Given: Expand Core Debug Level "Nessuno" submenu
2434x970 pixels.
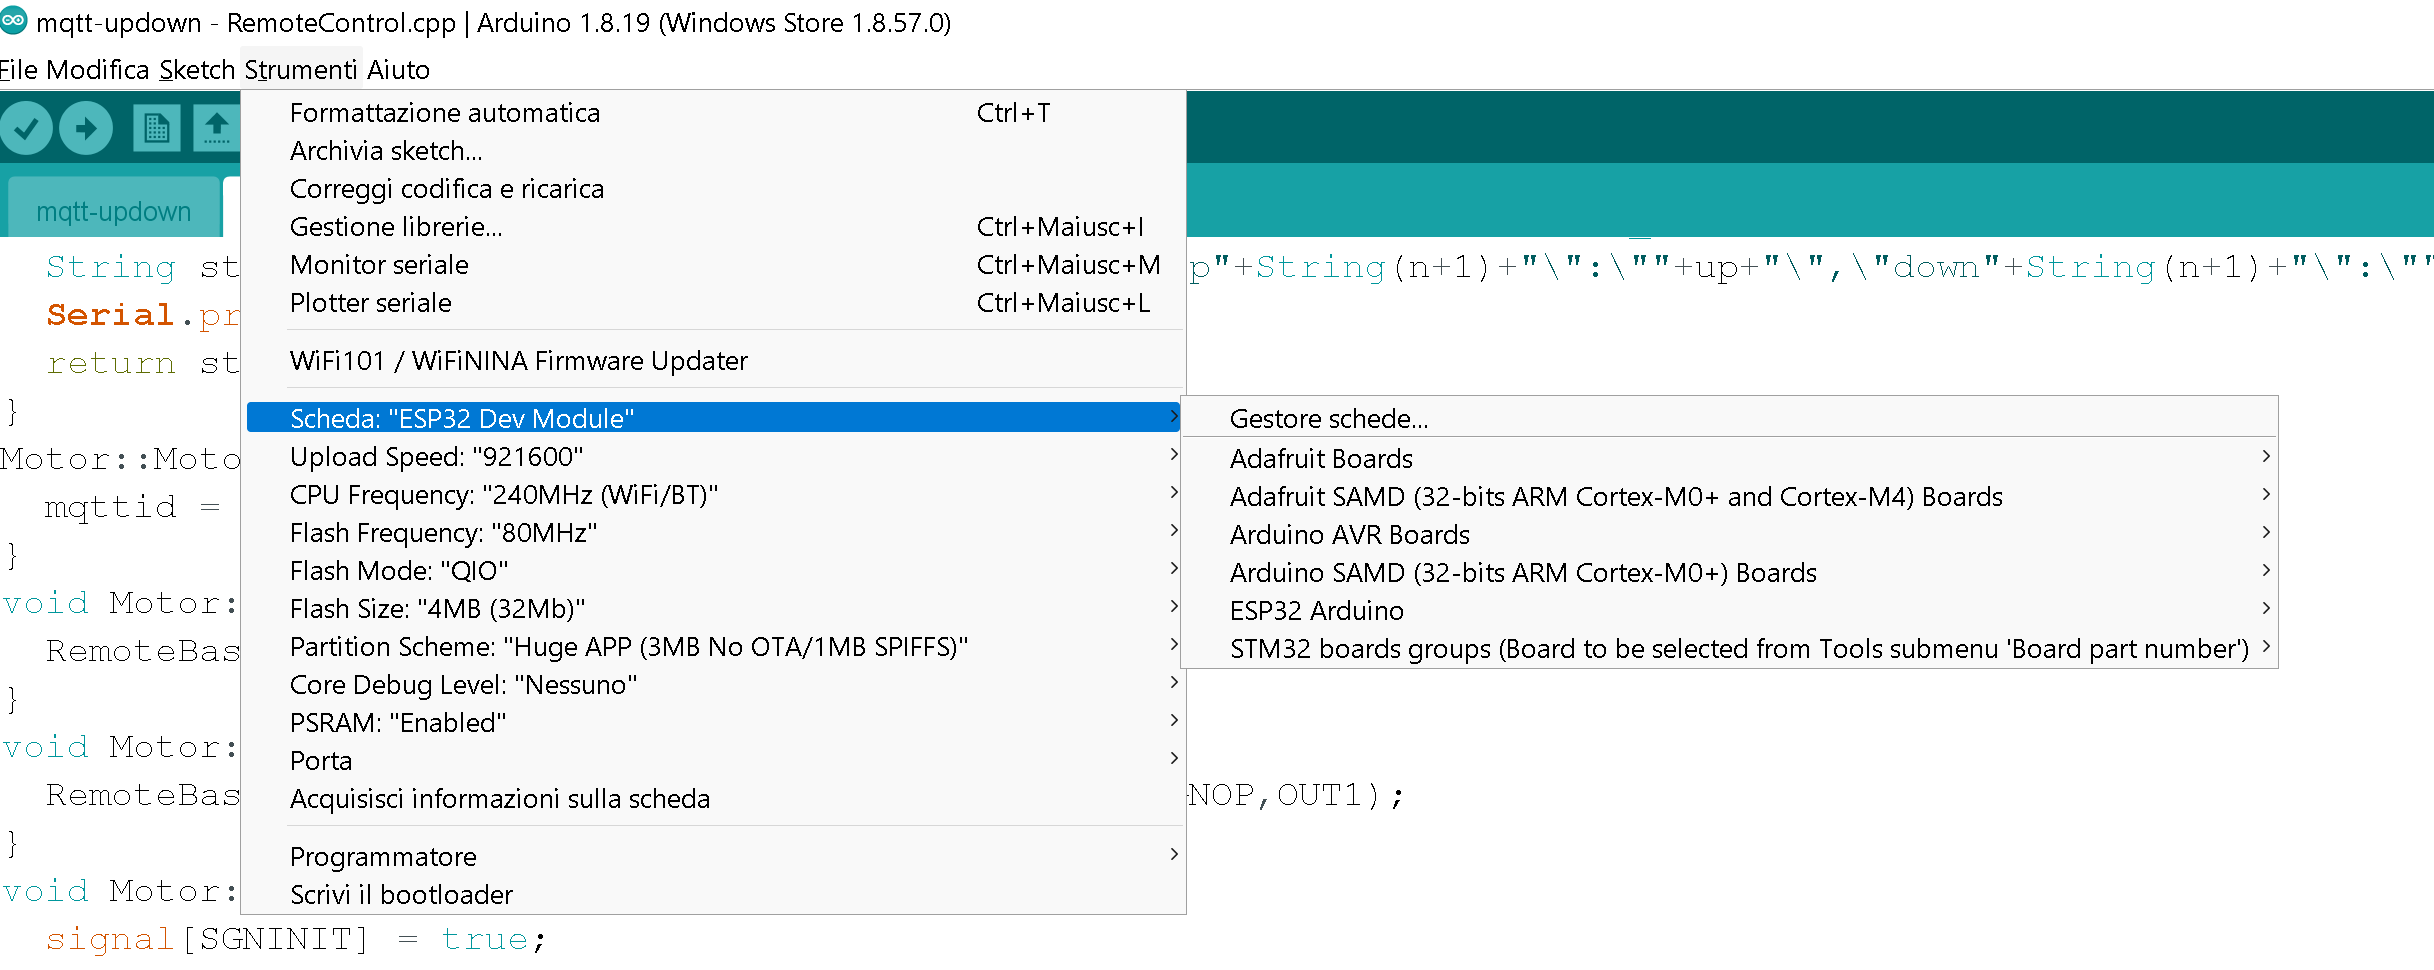Looking at the screenshot, I should [713, 685].
